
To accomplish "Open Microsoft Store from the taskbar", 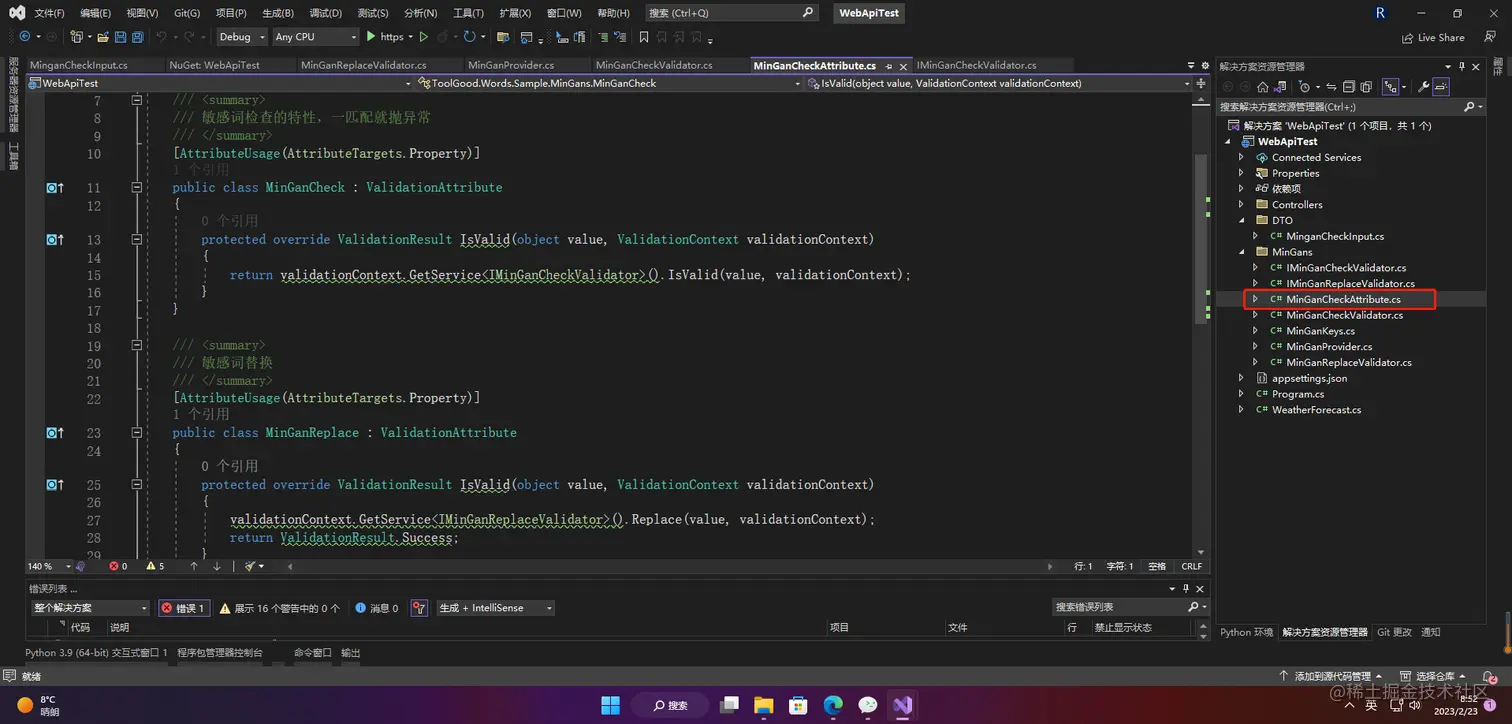I will click(798, 705).
